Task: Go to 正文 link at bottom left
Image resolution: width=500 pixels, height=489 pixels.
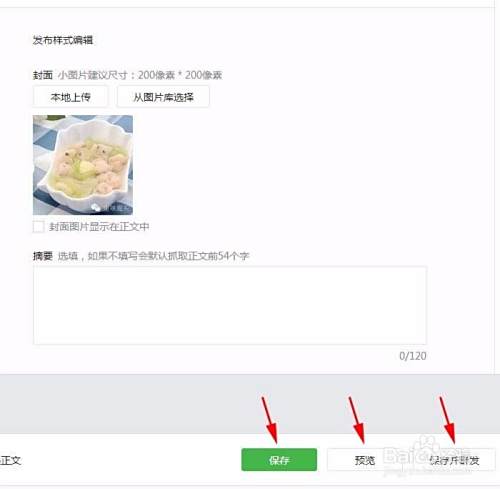Action: (x=10, y=460)
